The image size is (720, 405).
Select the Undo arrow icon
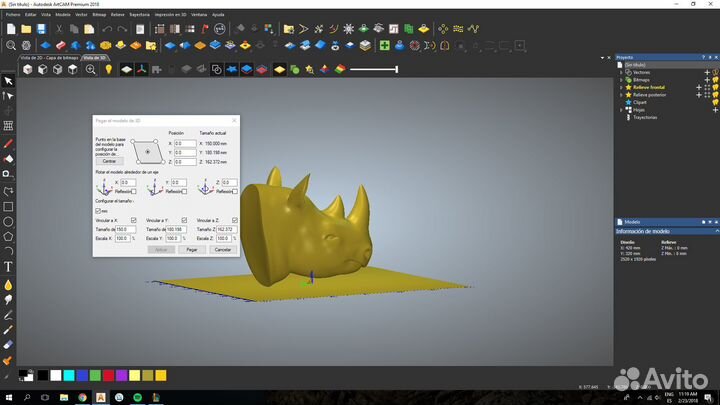click(107, 29)
